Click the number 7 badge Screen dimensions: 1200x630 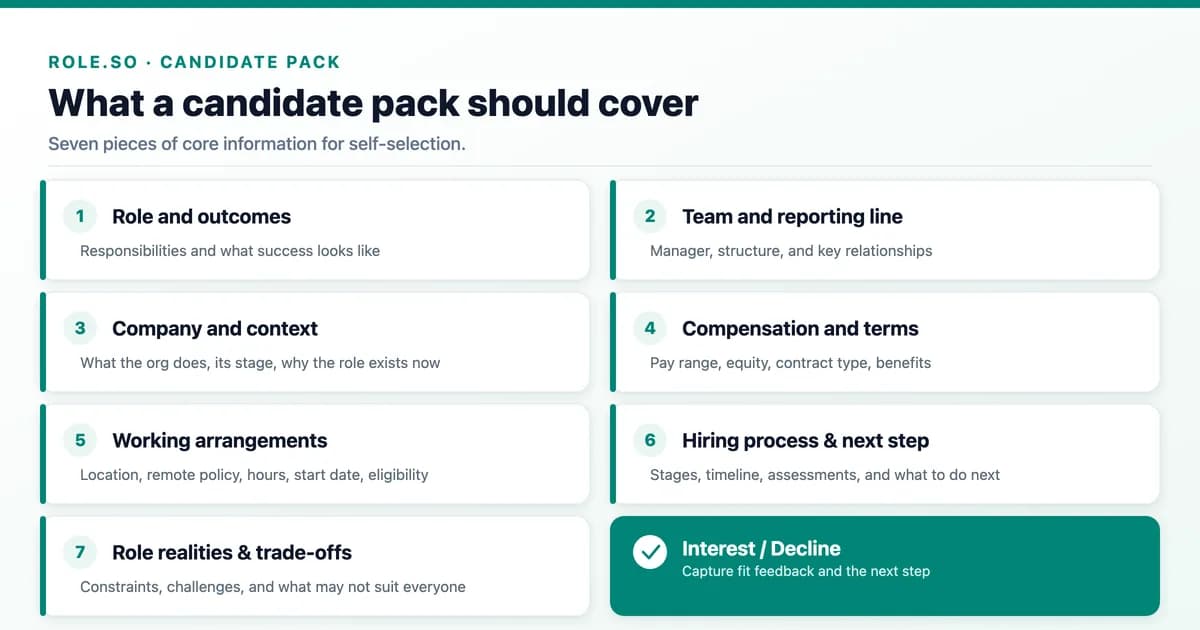[x=80, y=552]
